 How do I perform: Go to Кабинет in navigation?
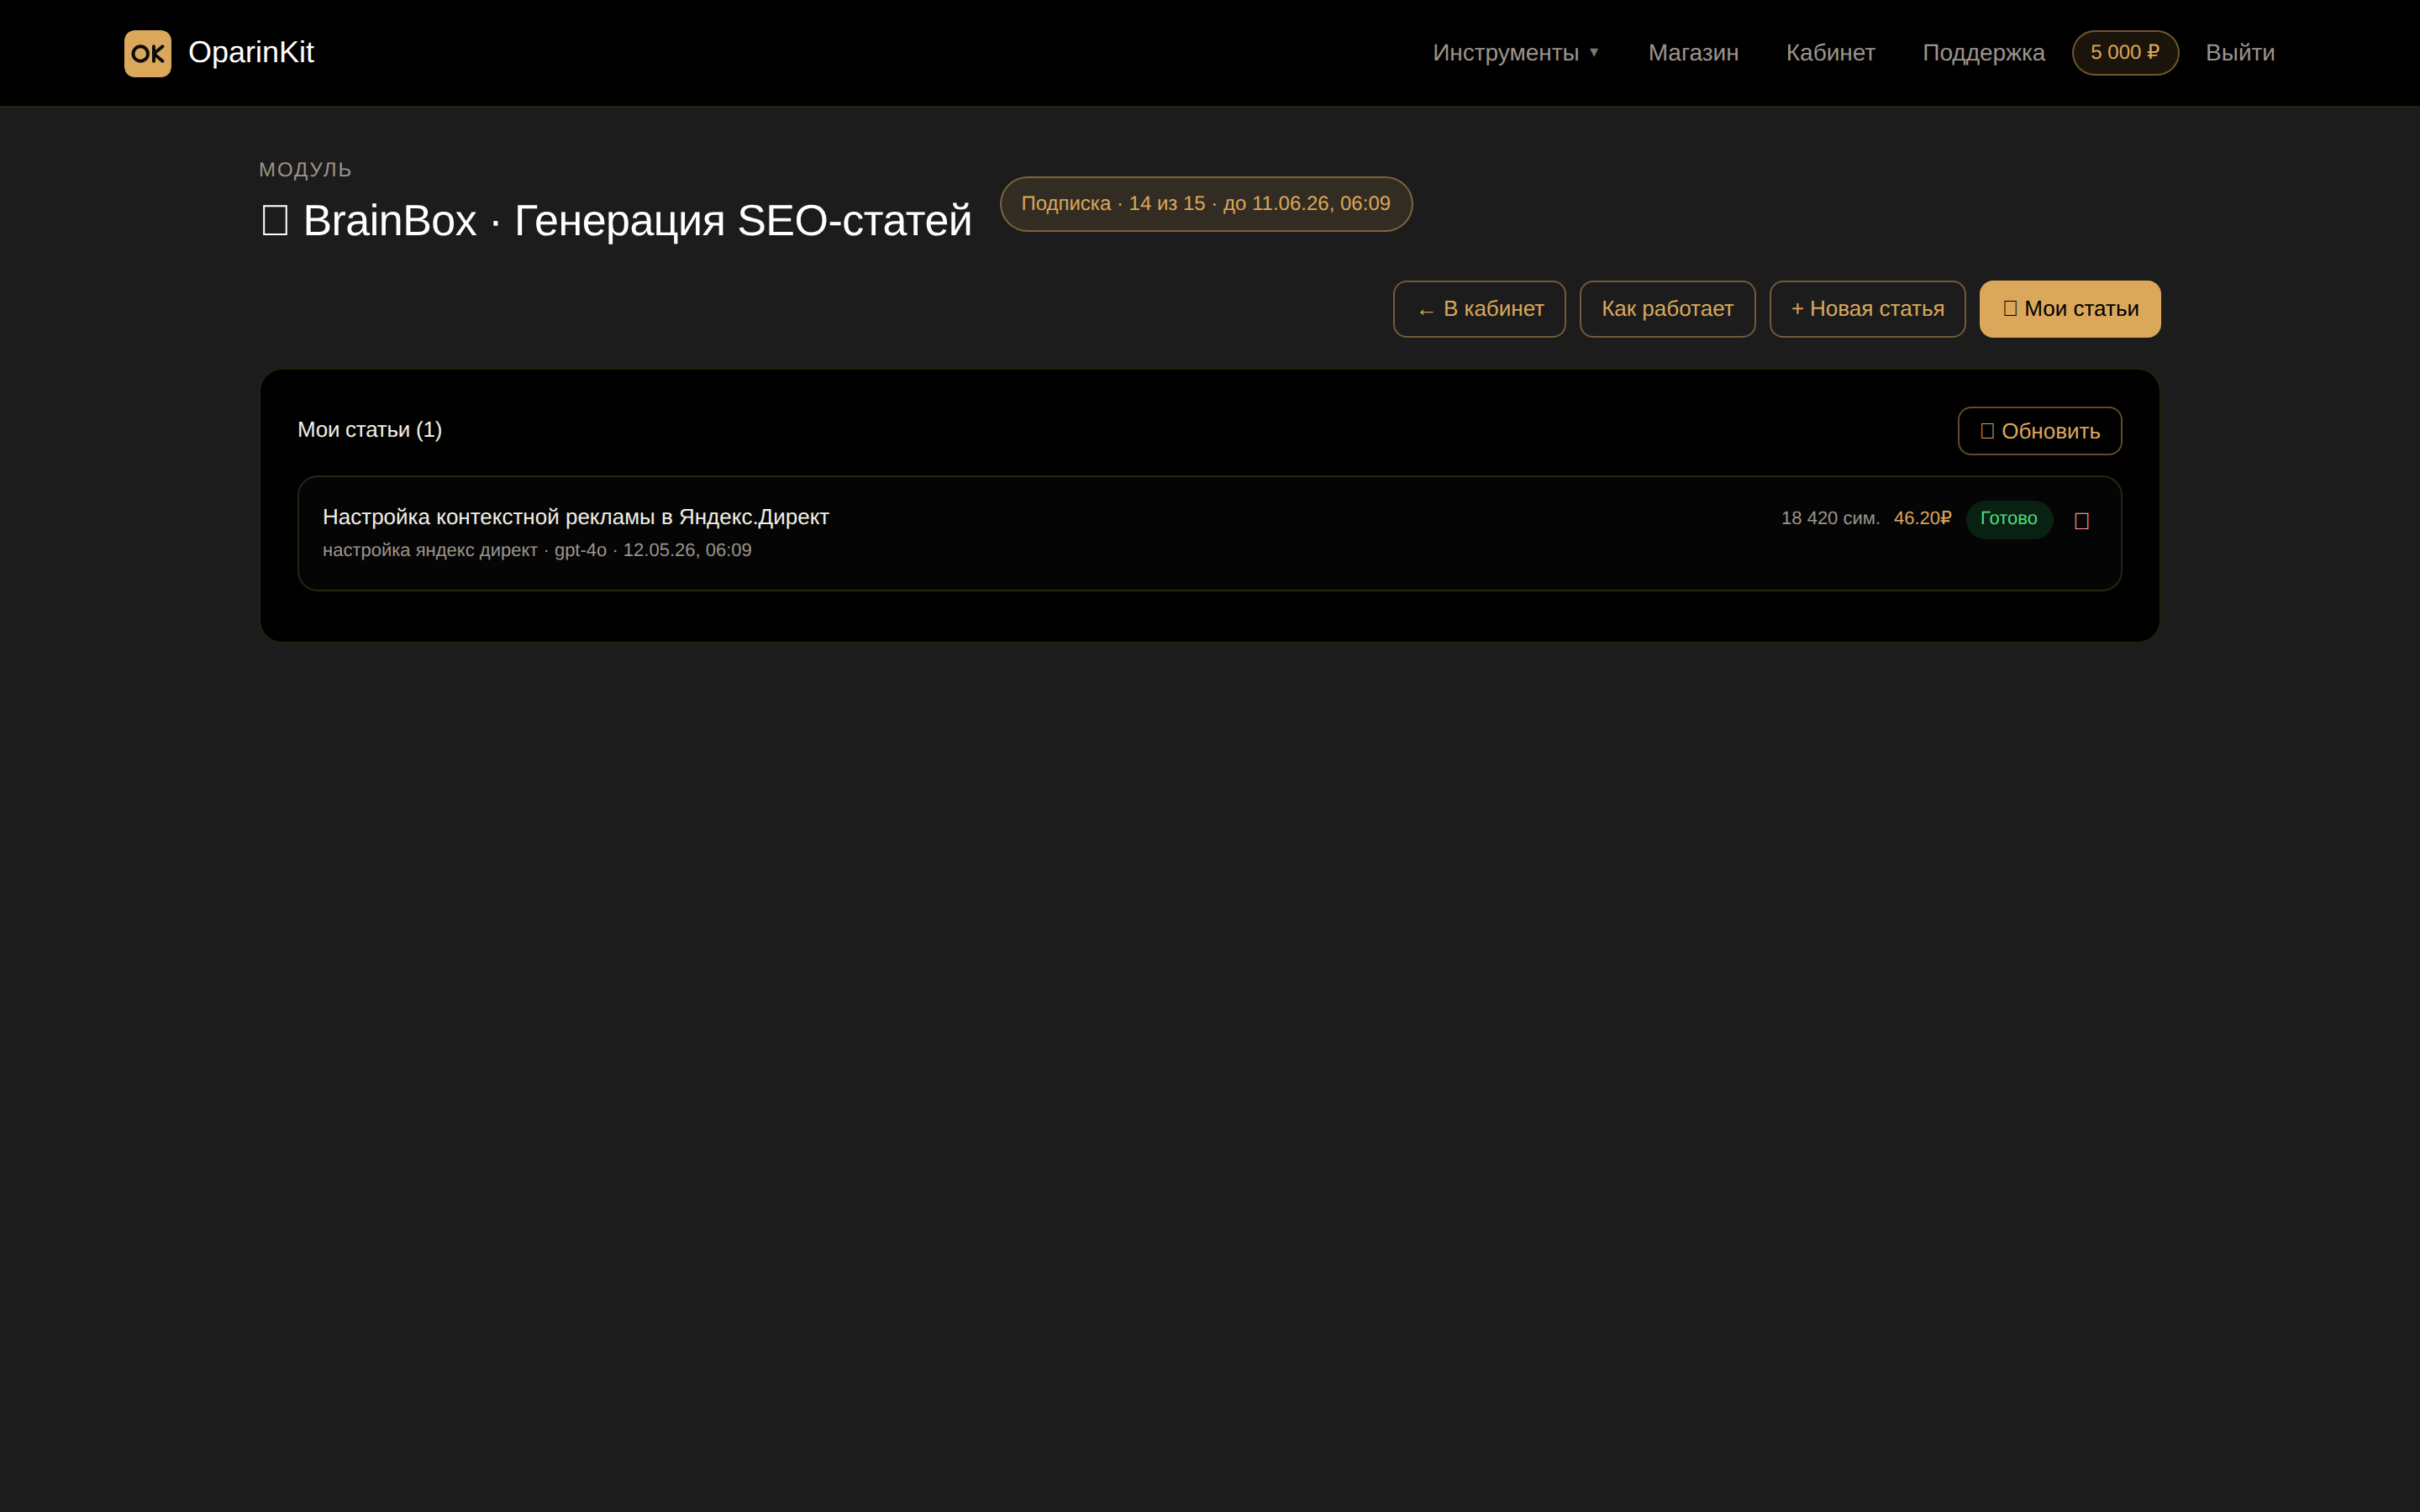pos(1830,53)
